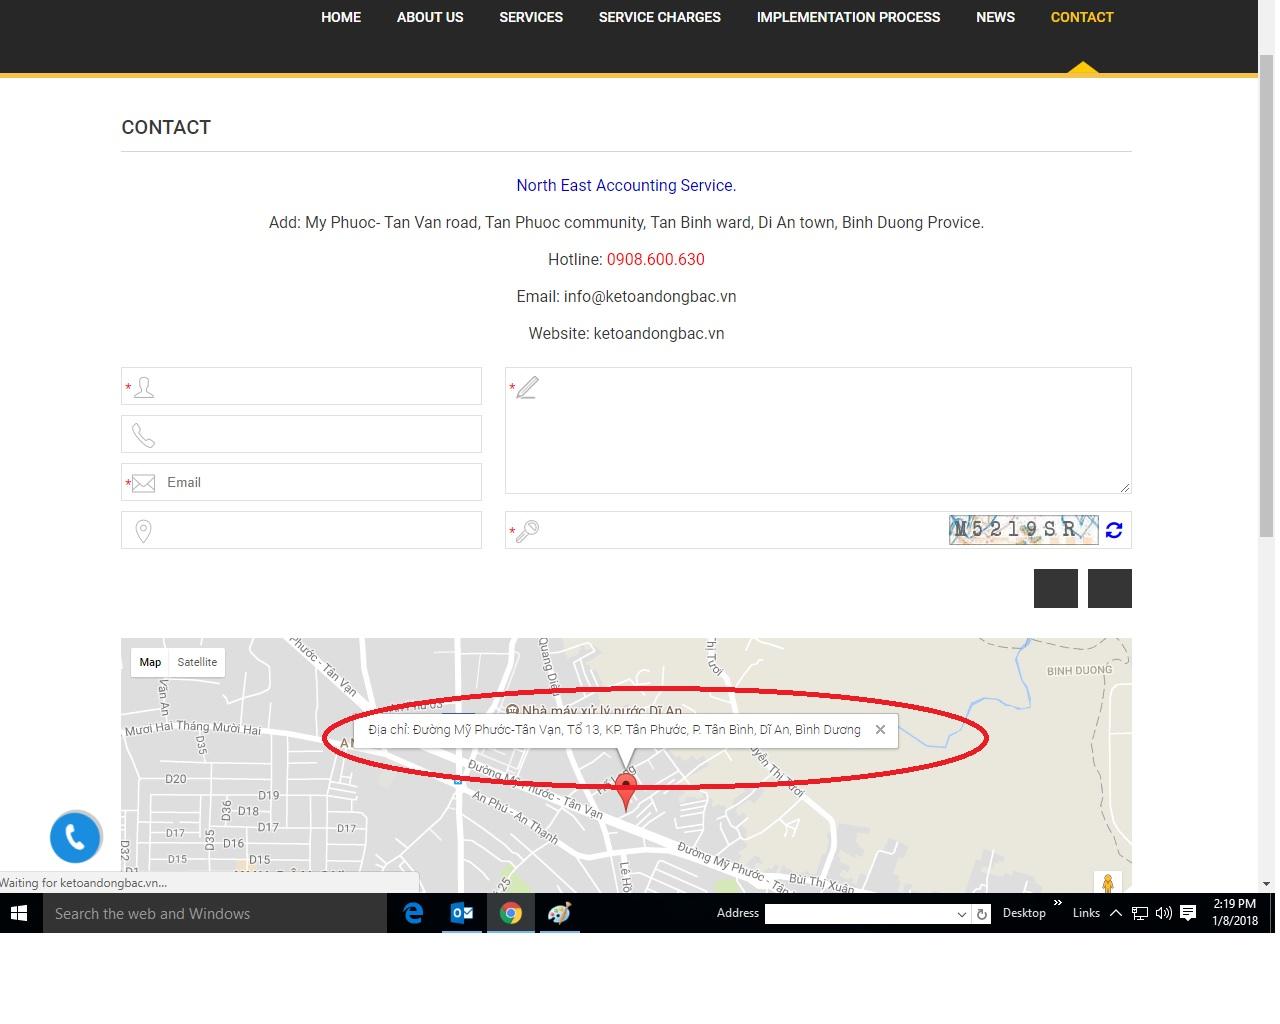The width and height of the screenshot is (1280, 1024).
Task: Switch map to Satellite view
Action: [197, 662]
